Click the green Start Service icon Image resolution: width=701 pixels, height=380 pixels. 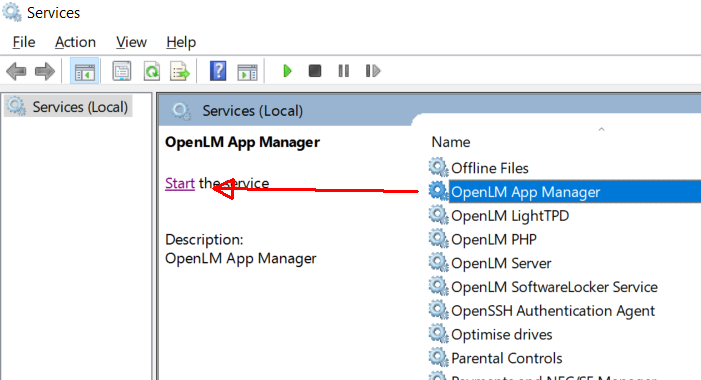pyautogui.click(x=287, y=71)
